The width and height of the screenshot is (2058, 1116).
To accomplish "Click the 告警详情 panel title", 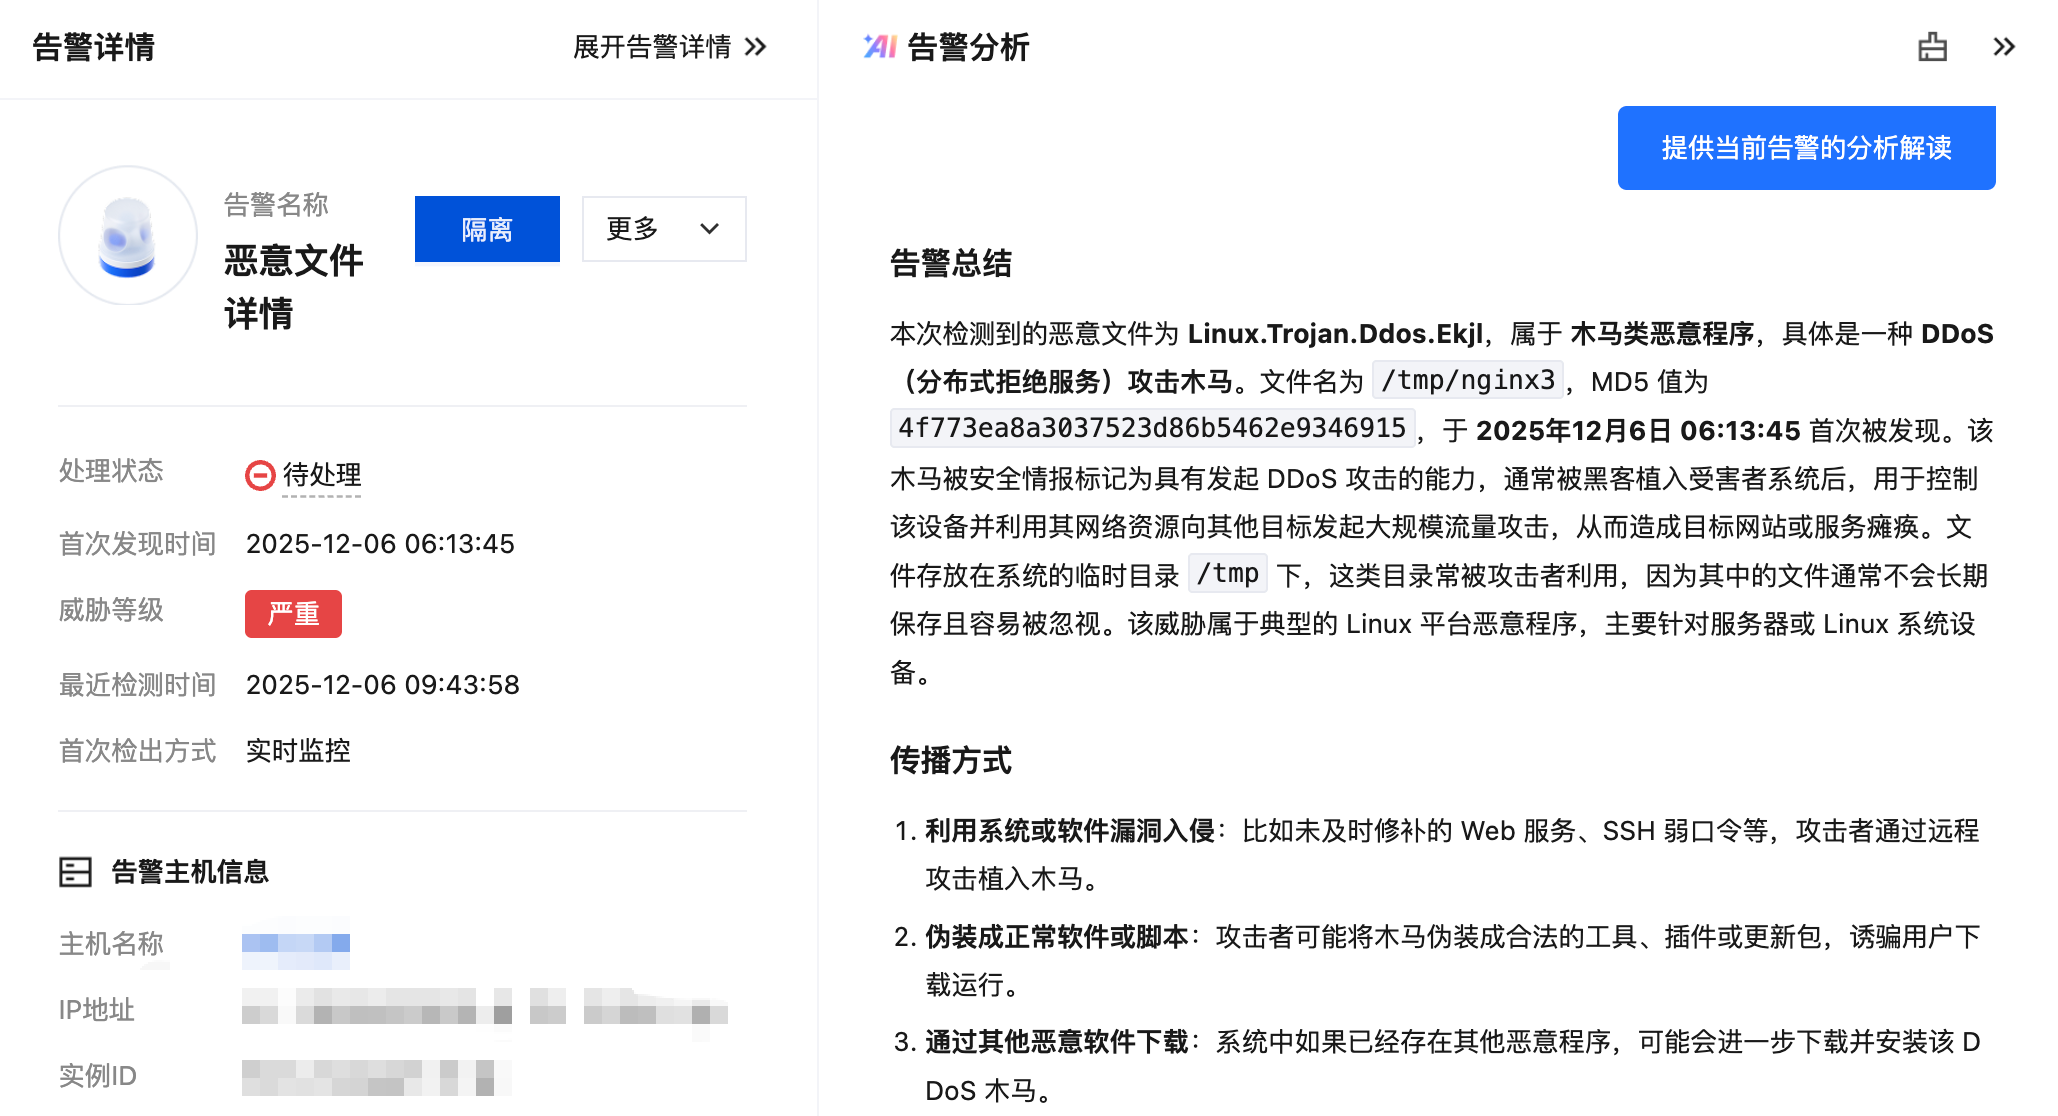I will click(x=94, y=47).
